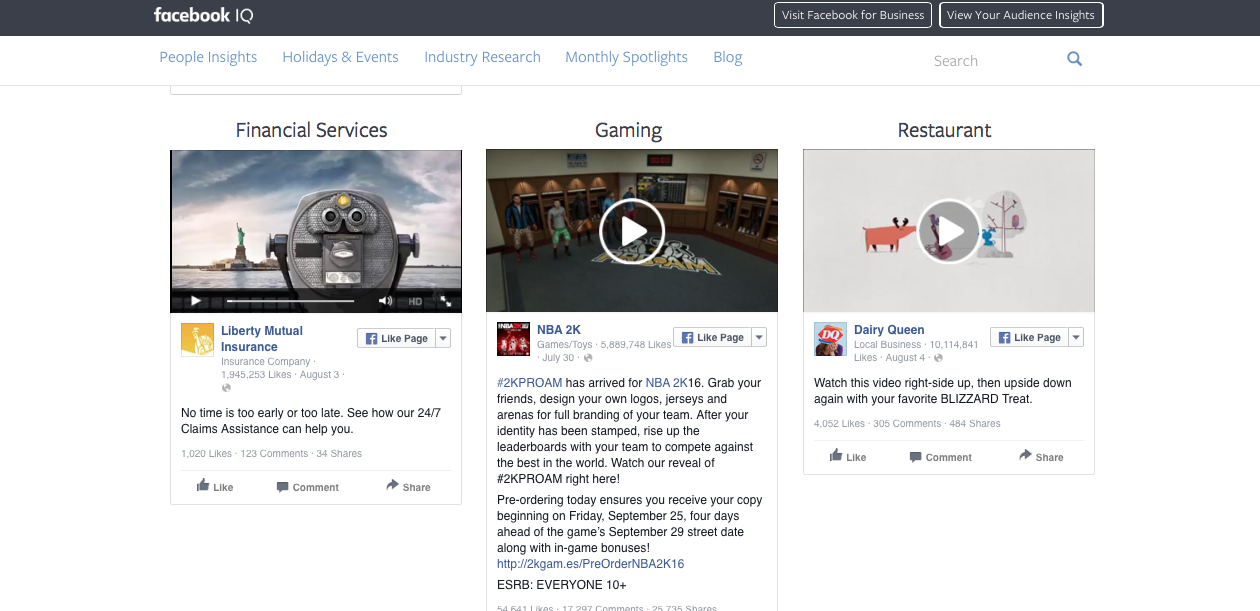Click the Liberty Mutual profile logo

(197, 339)
